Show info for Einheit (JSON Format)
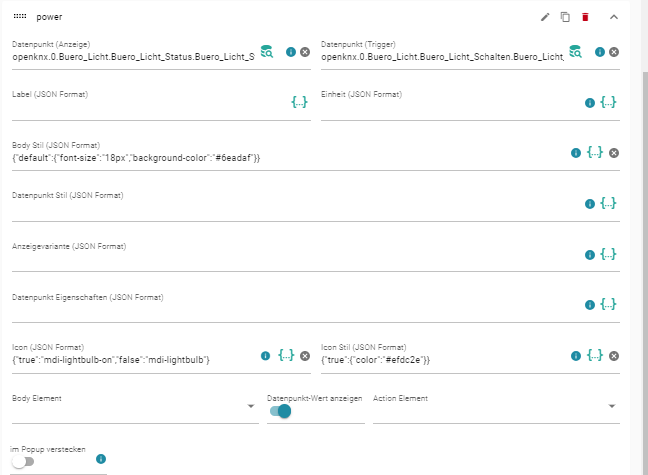648x475 pixels. pyautogui.click(x=589, y=102)
